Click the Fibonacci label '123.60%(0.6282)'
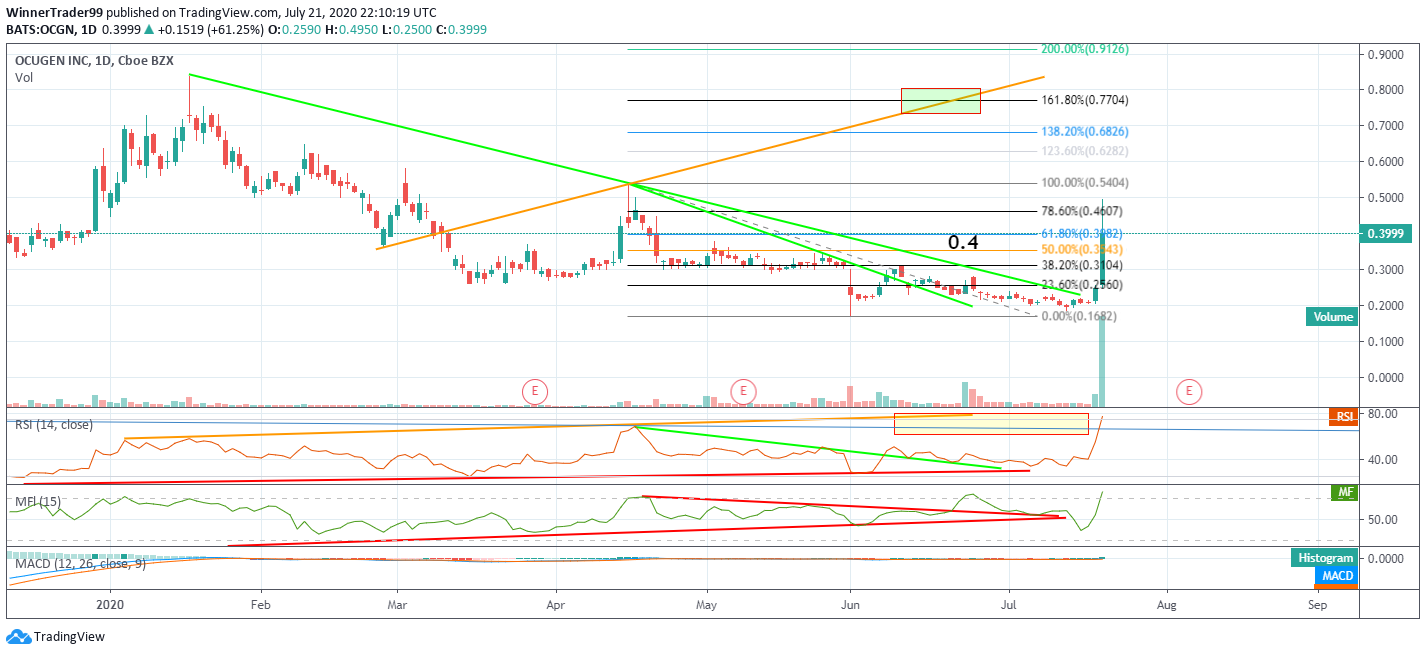The width and height of the screenshot is (1426, 655). (1085, 151)
